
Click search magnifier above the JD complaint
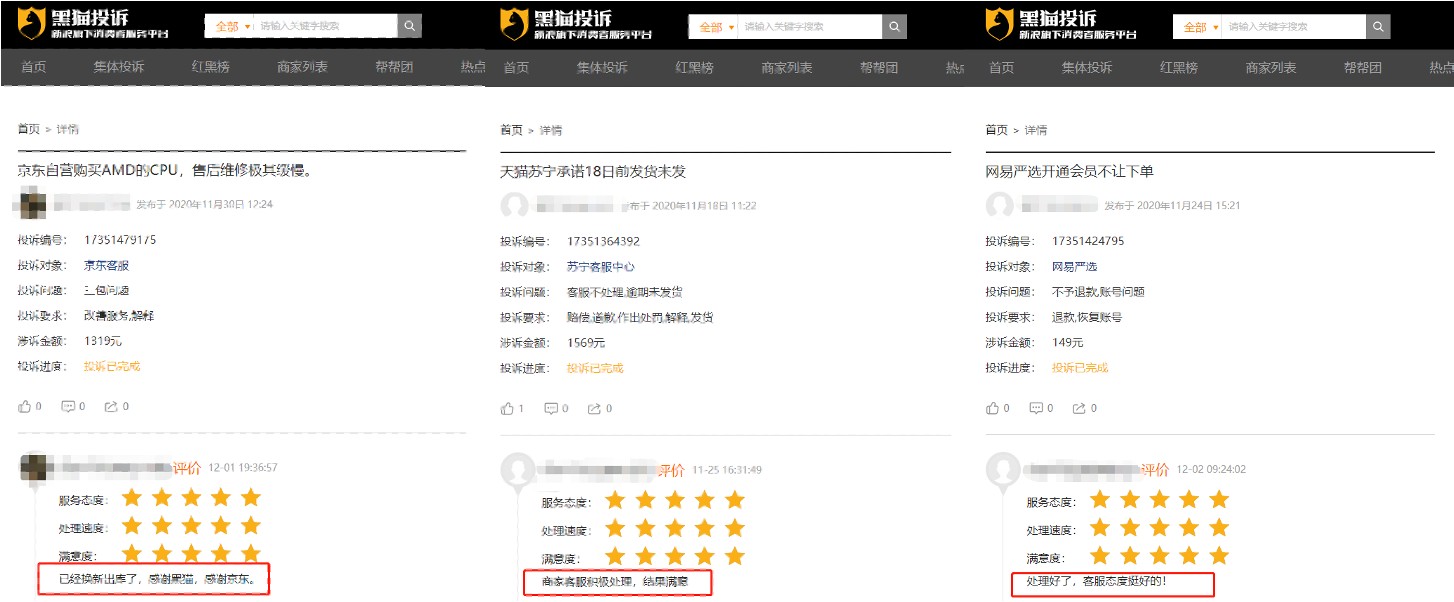coord(410,26)
